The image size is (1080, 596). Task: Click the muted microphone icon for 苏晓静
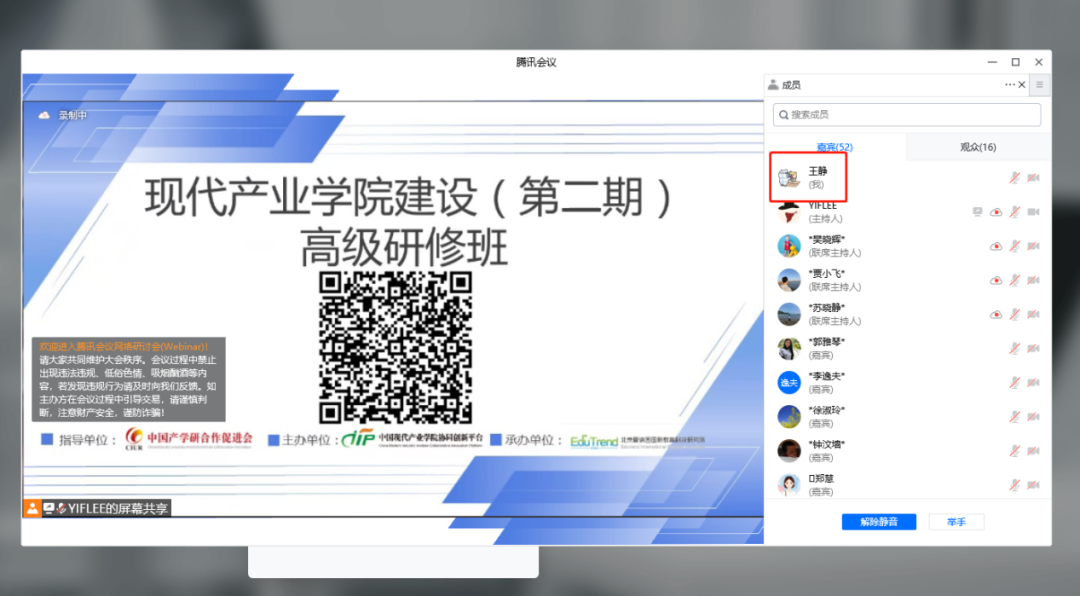click(x=1015, y=314)
